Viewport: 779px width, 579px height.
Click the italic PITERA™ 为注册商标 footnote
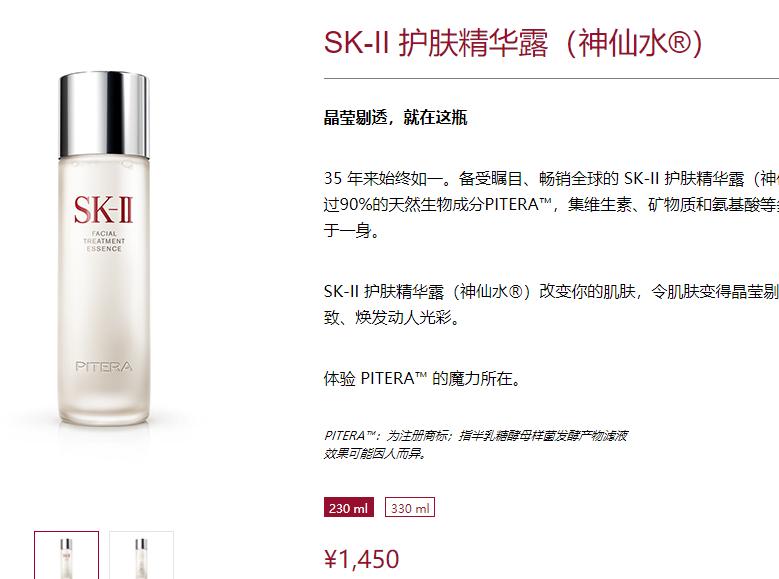475,436
